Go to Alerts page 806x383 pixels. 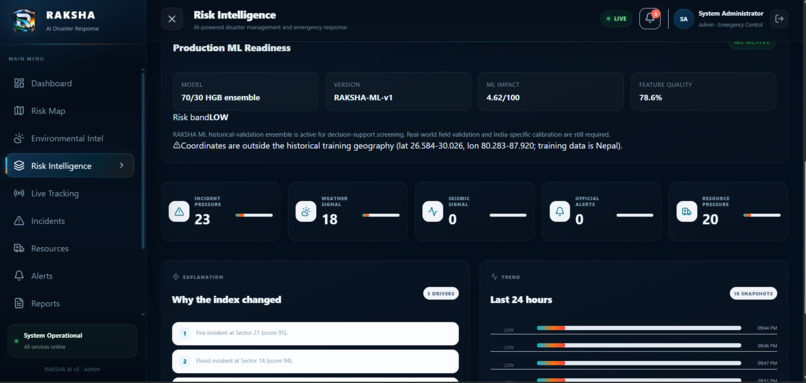coord(70,276)
